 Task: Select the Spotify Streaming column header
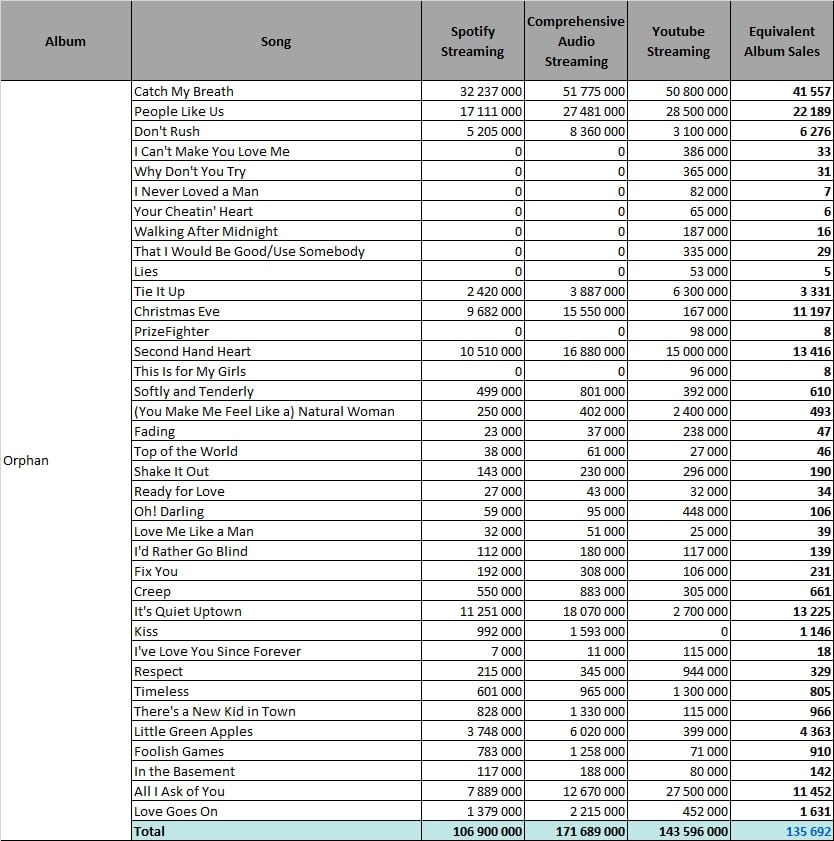coord(473,41)
